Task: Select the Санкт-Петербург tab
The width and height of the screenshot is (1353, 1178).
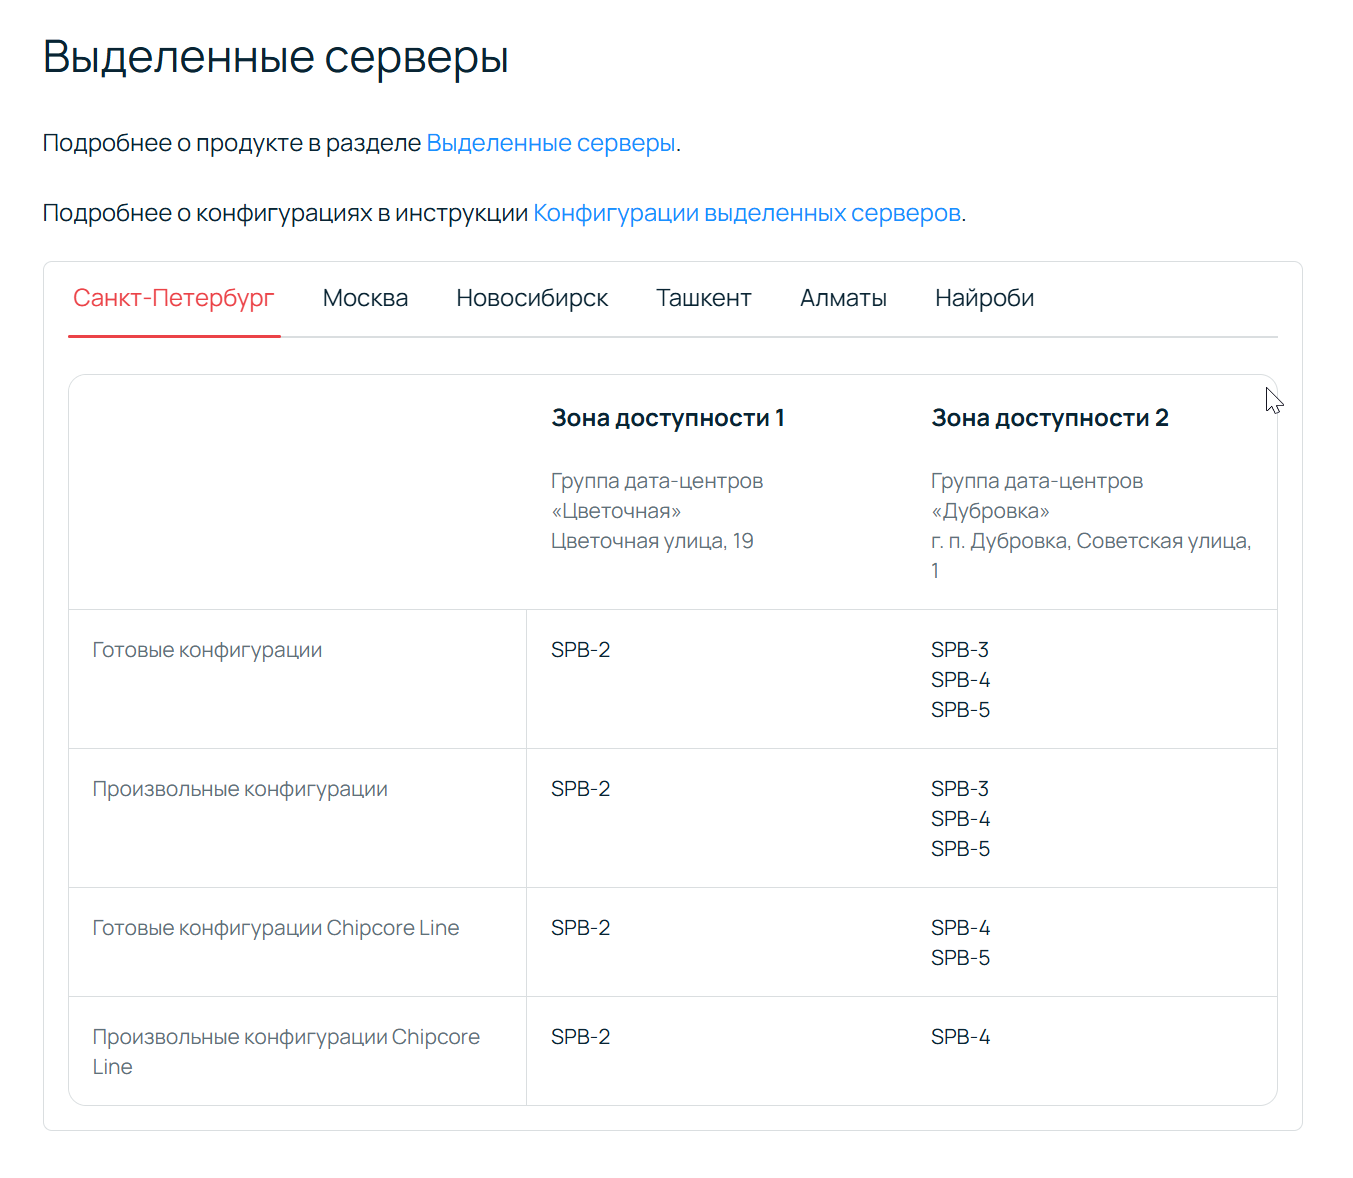Action: tap(173, 297)
